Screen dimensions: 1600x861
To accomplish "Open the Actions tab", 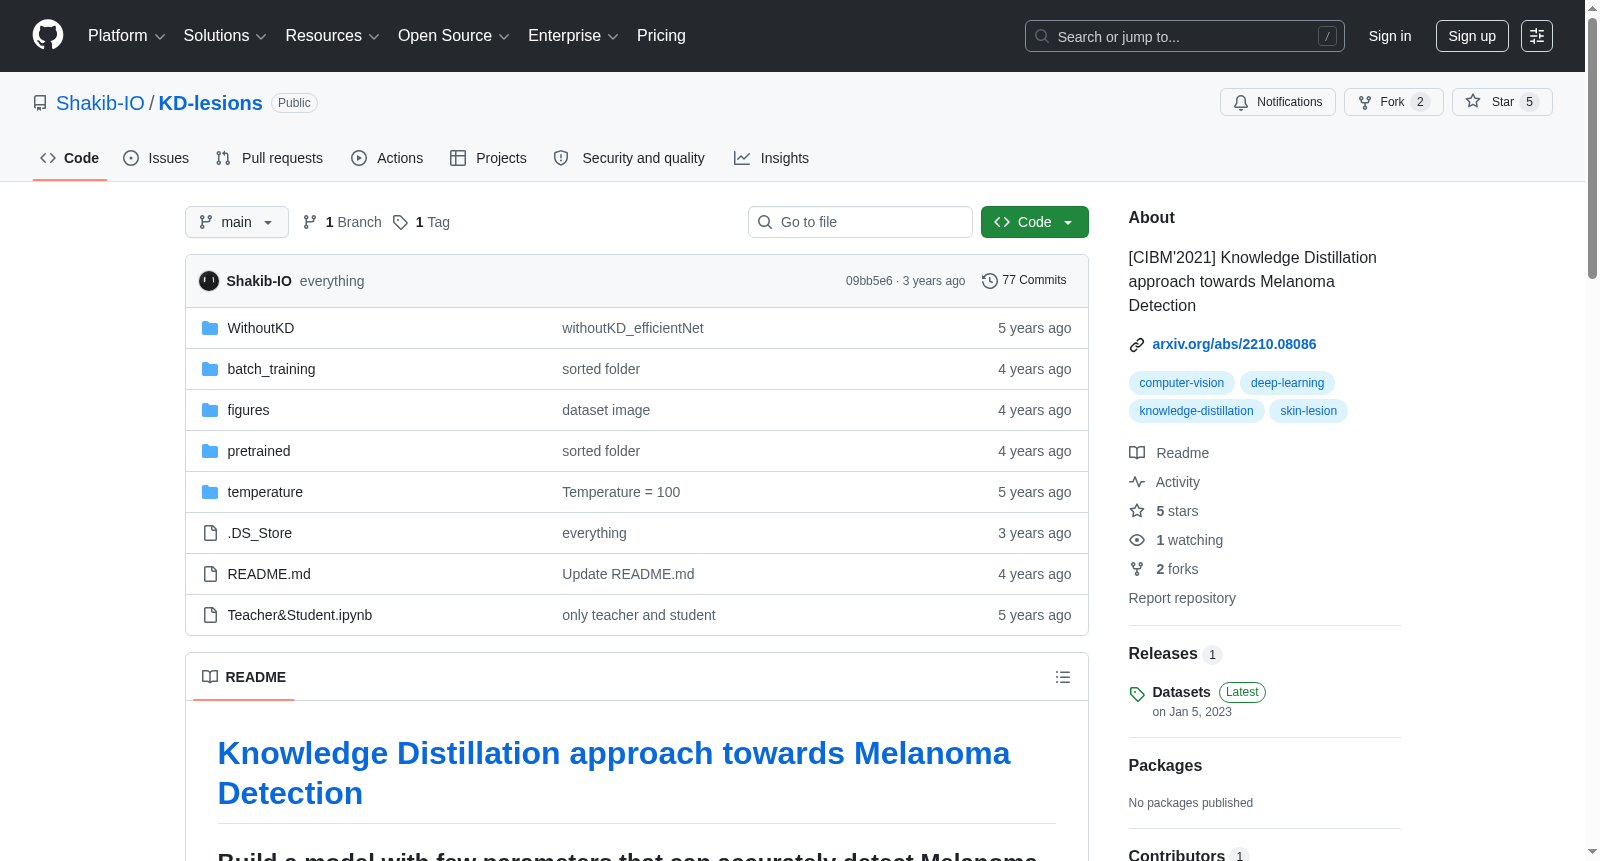I will [x=387, y=158].
